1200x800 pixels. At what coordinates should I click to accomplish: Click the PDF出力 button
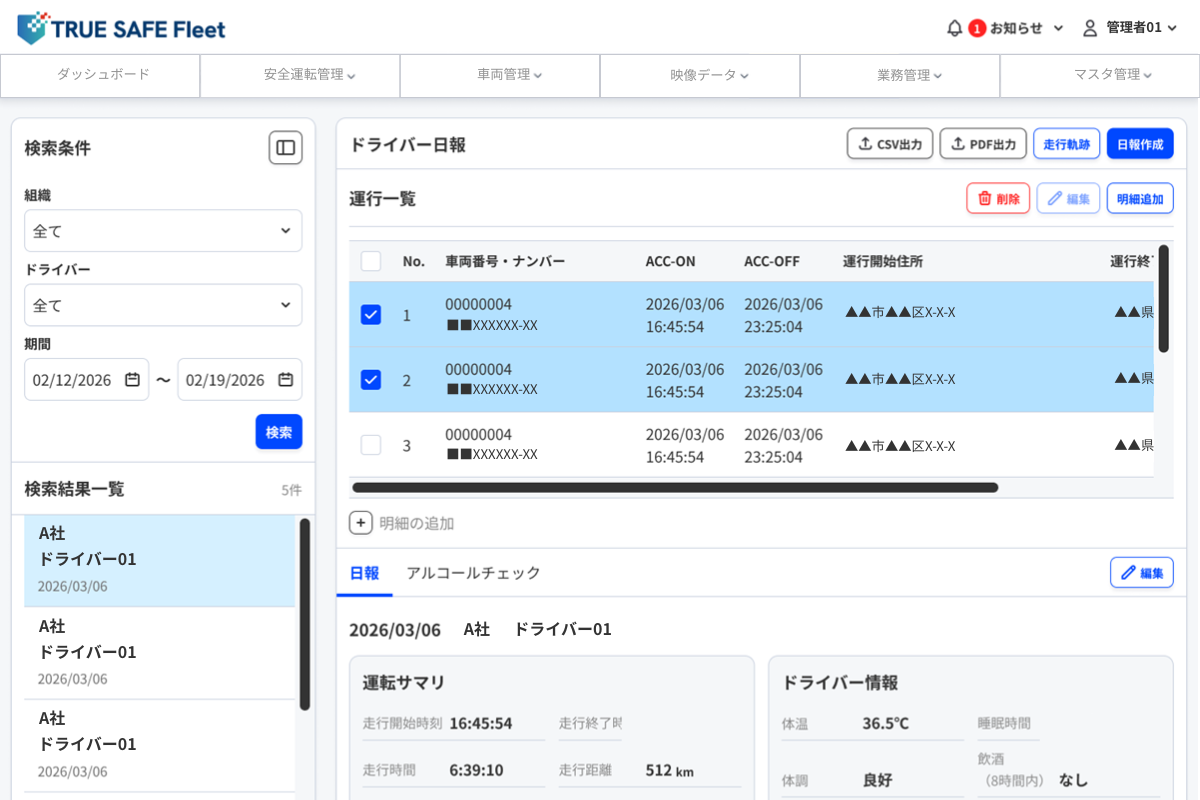click(983, 144)
